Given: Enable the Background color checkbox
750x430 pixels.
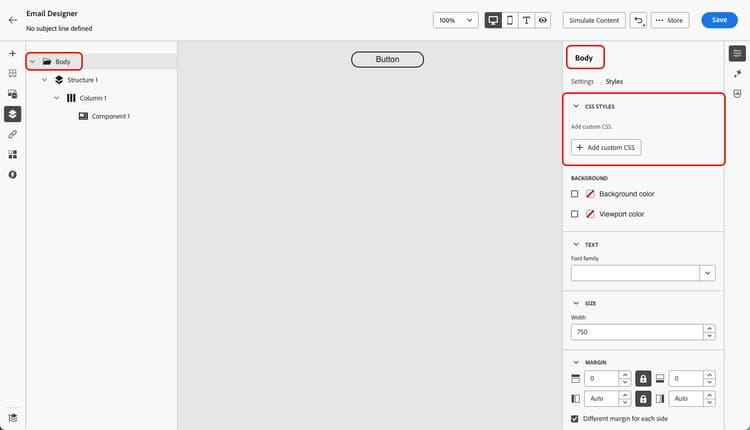Looking at the screenshot, I should pyautogui.click(x=574, y=194).
